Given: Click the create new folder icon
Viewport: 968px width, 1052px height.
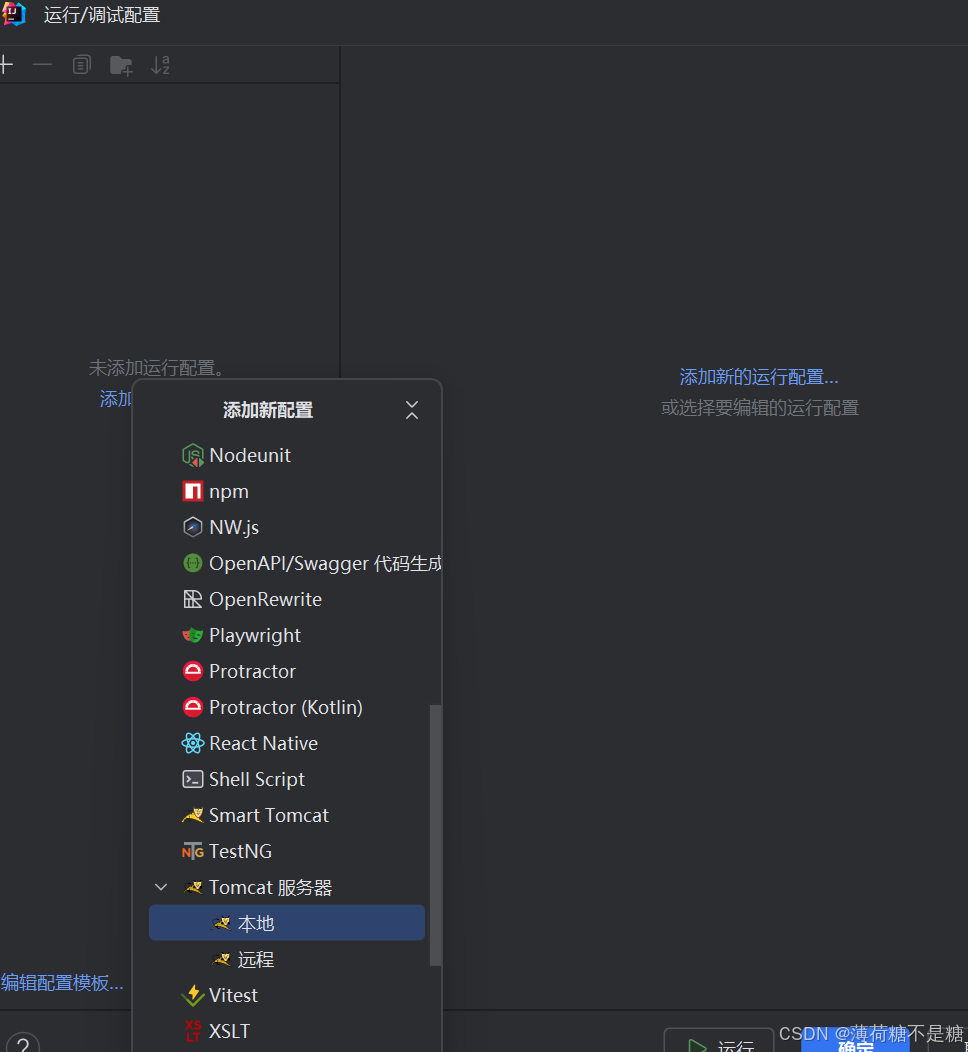Looking at the screenshot, I should (121, 64).
